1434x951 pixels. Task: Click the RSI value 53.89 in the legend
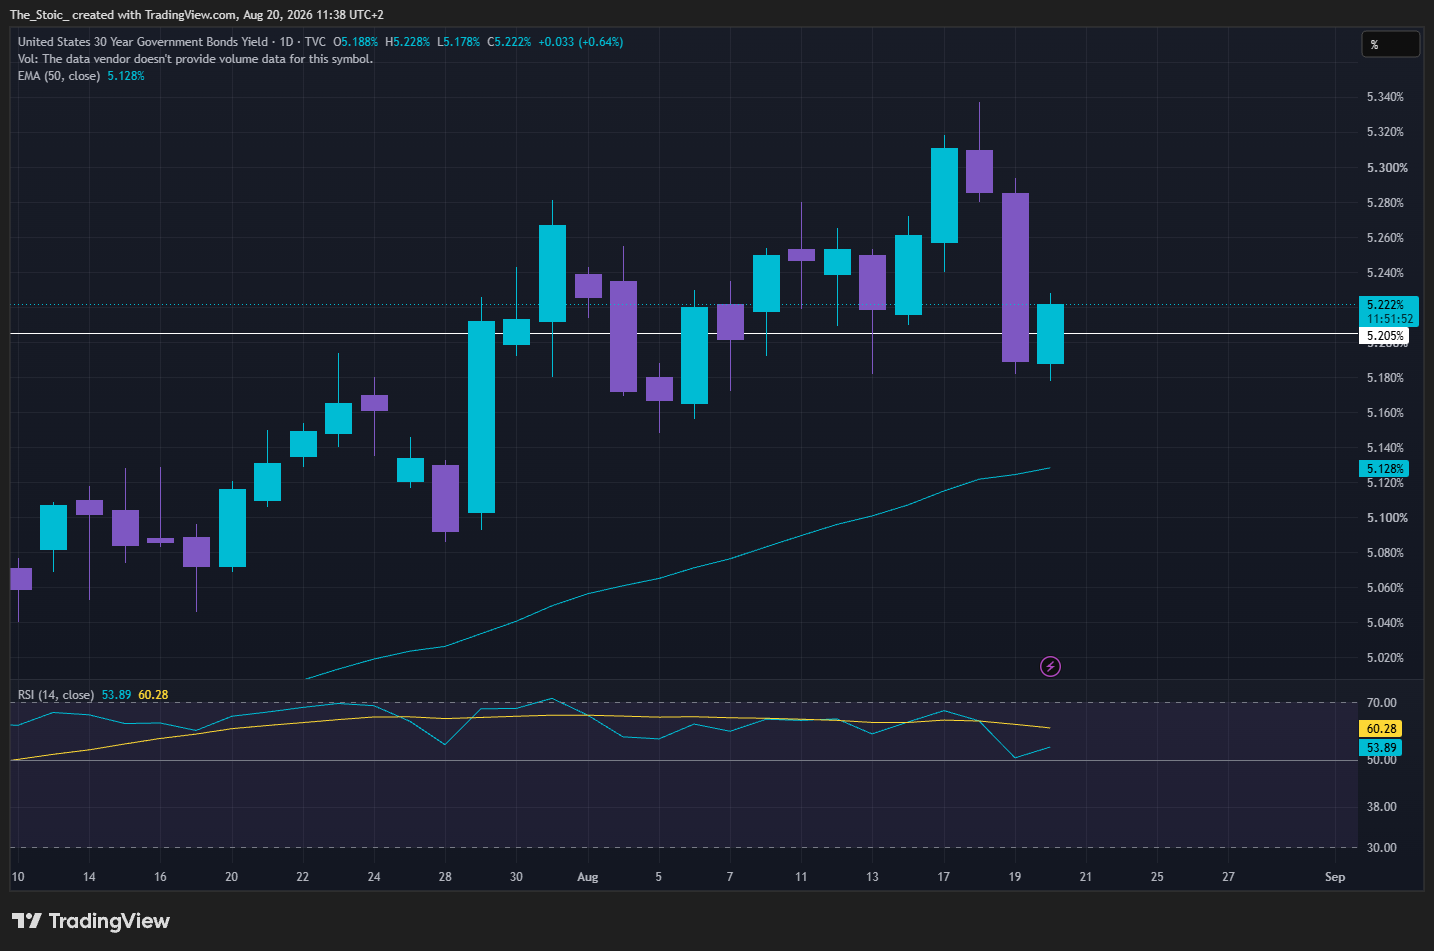(116, 695)
